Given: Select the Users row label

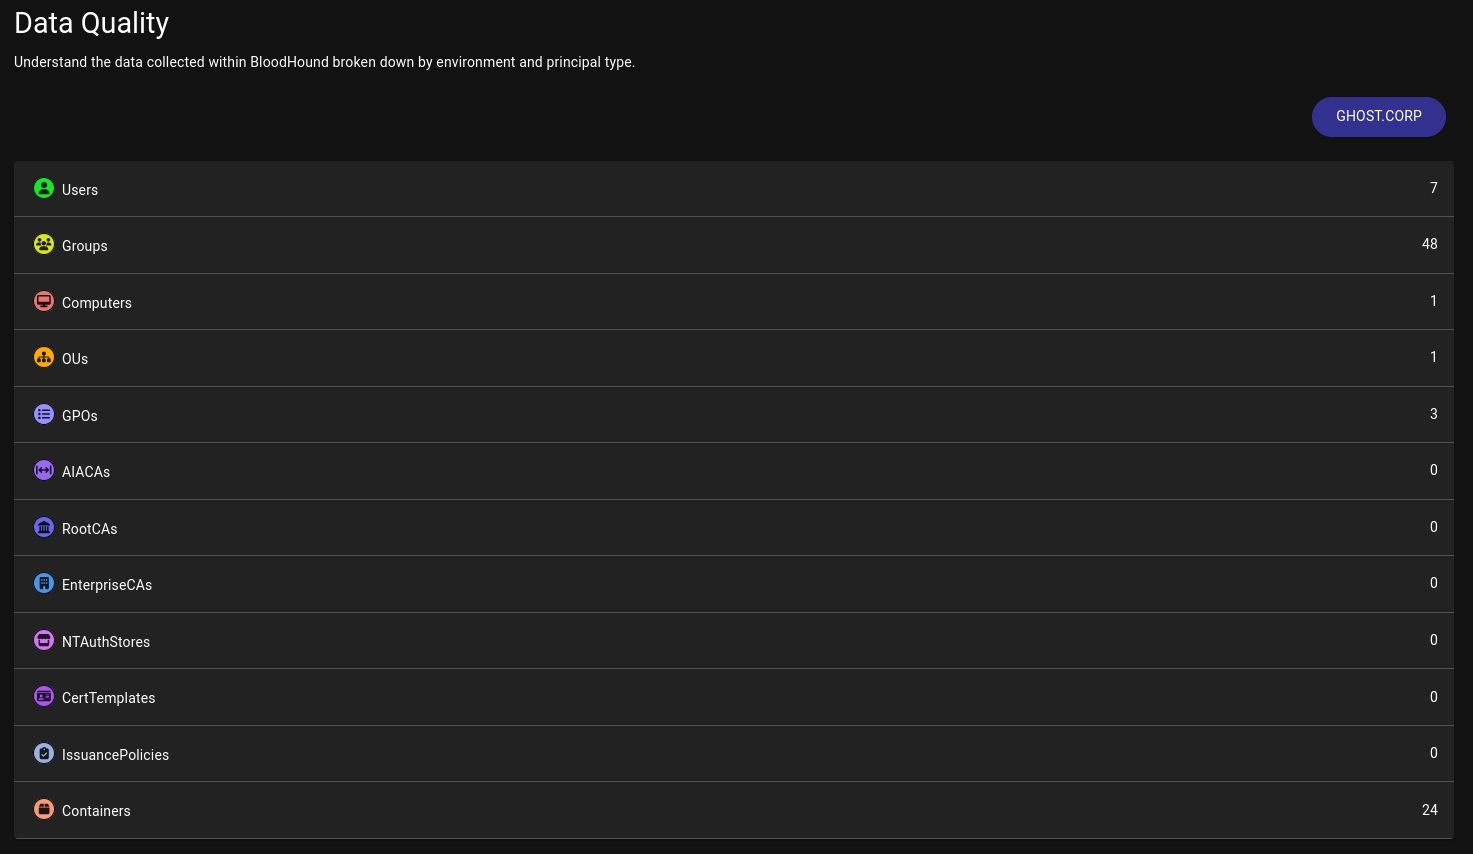Looking at the screenshot, I should pos(80,190).
